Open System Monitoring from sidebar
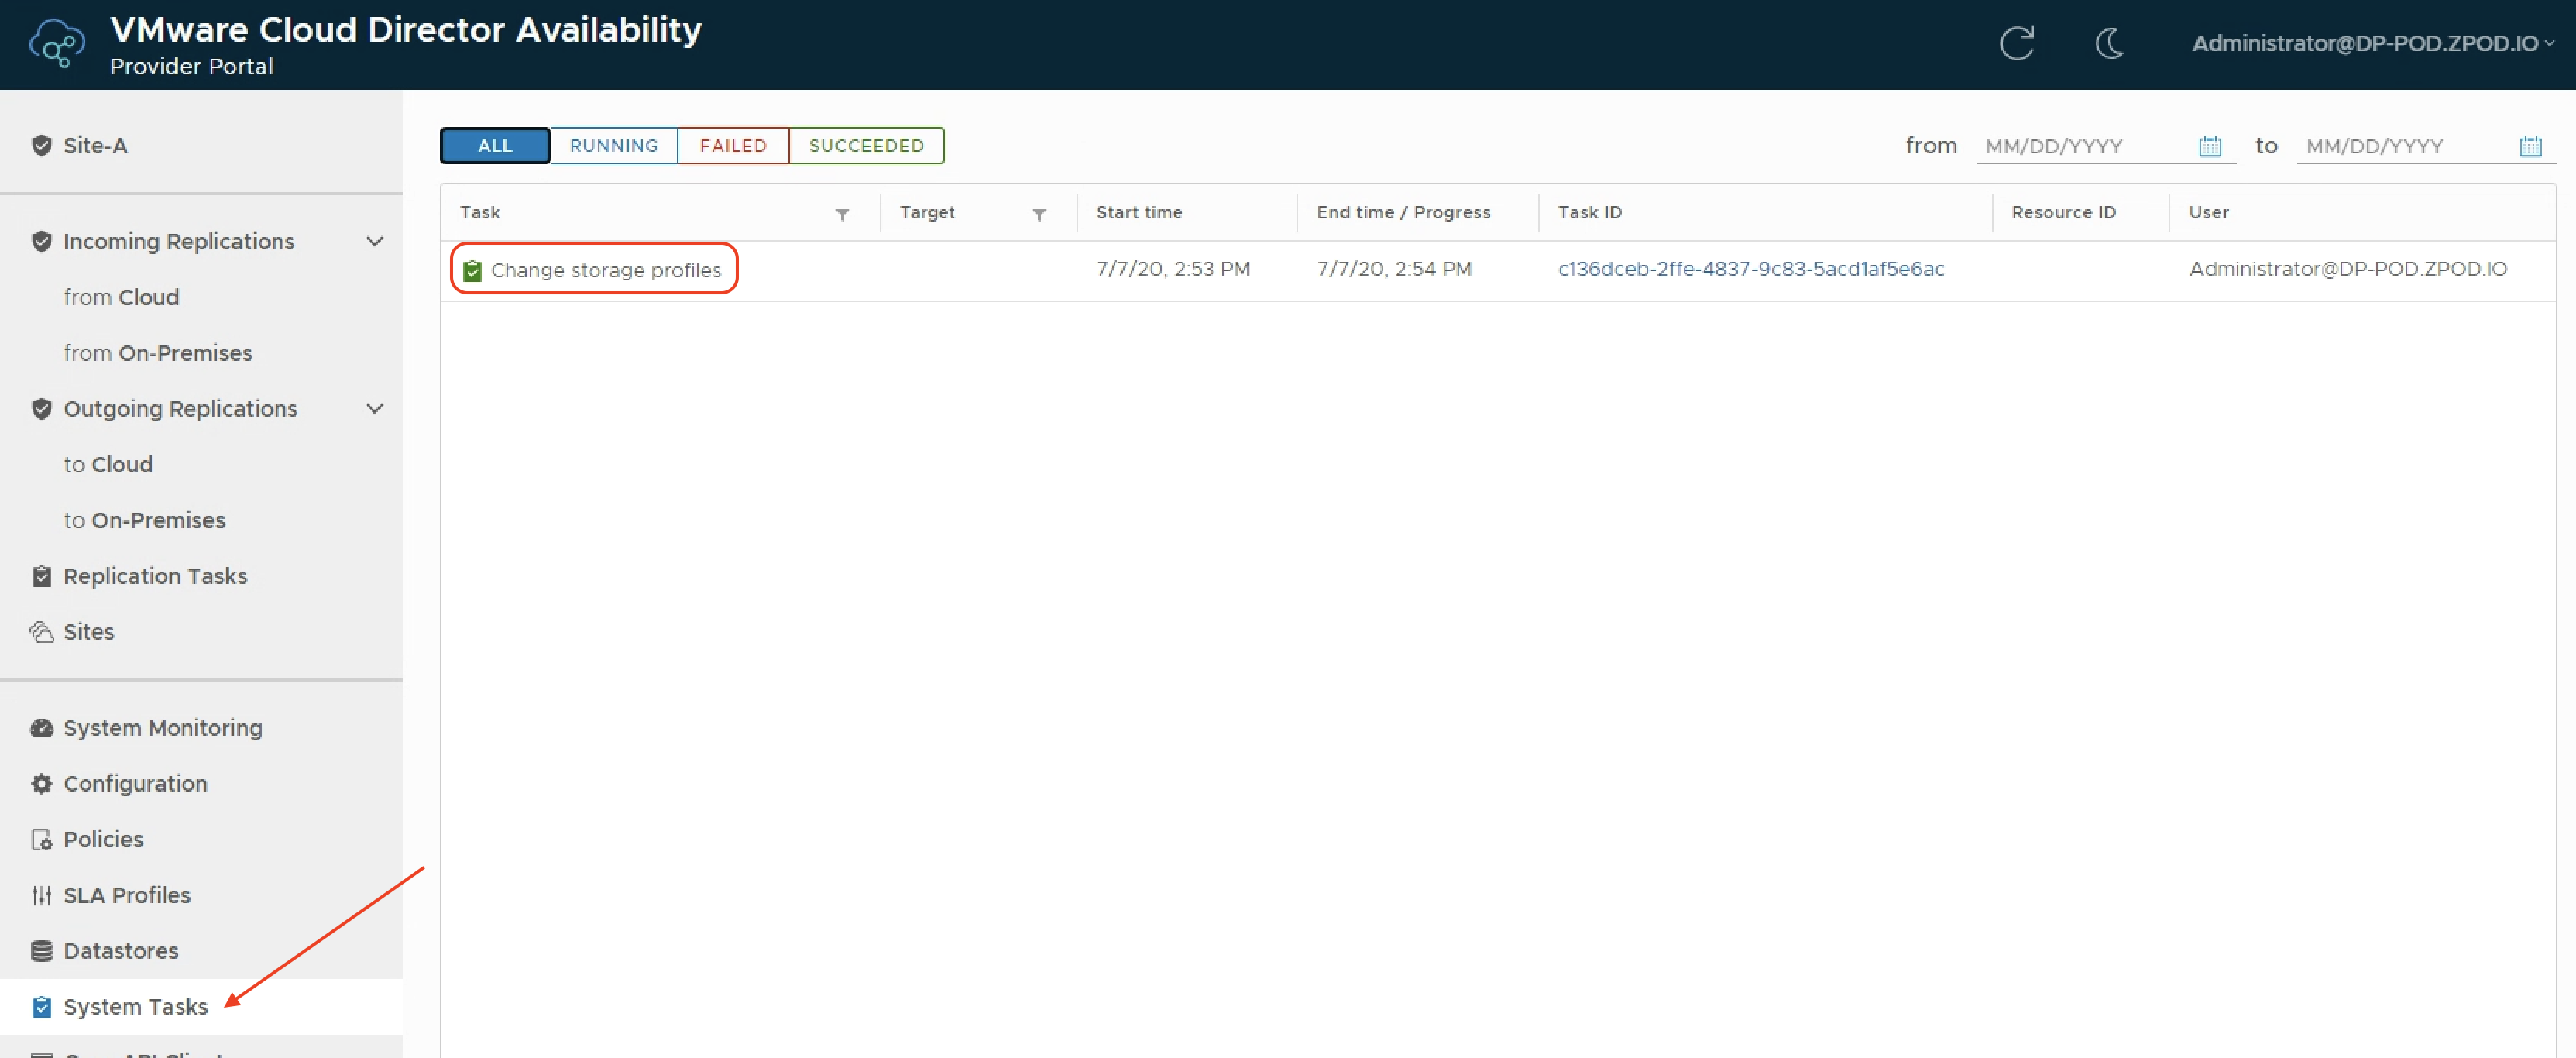The width and height of the screenshot is (2576, 1058). 162,727
